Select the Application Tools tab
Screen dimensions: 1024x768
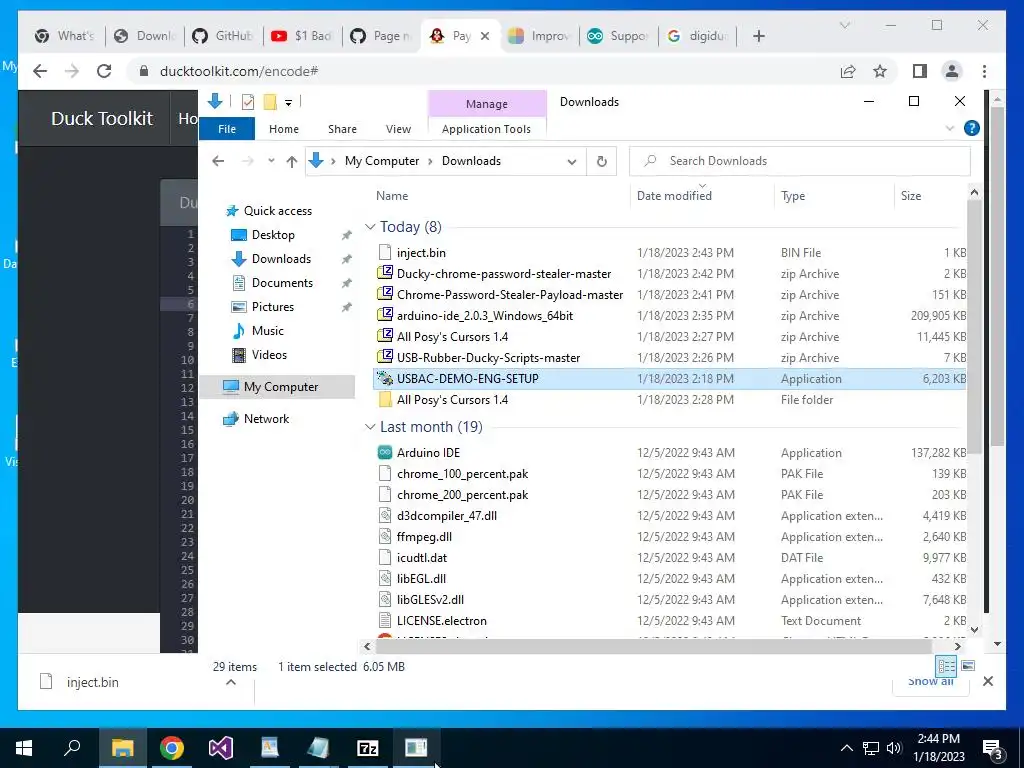pos(486,129)
